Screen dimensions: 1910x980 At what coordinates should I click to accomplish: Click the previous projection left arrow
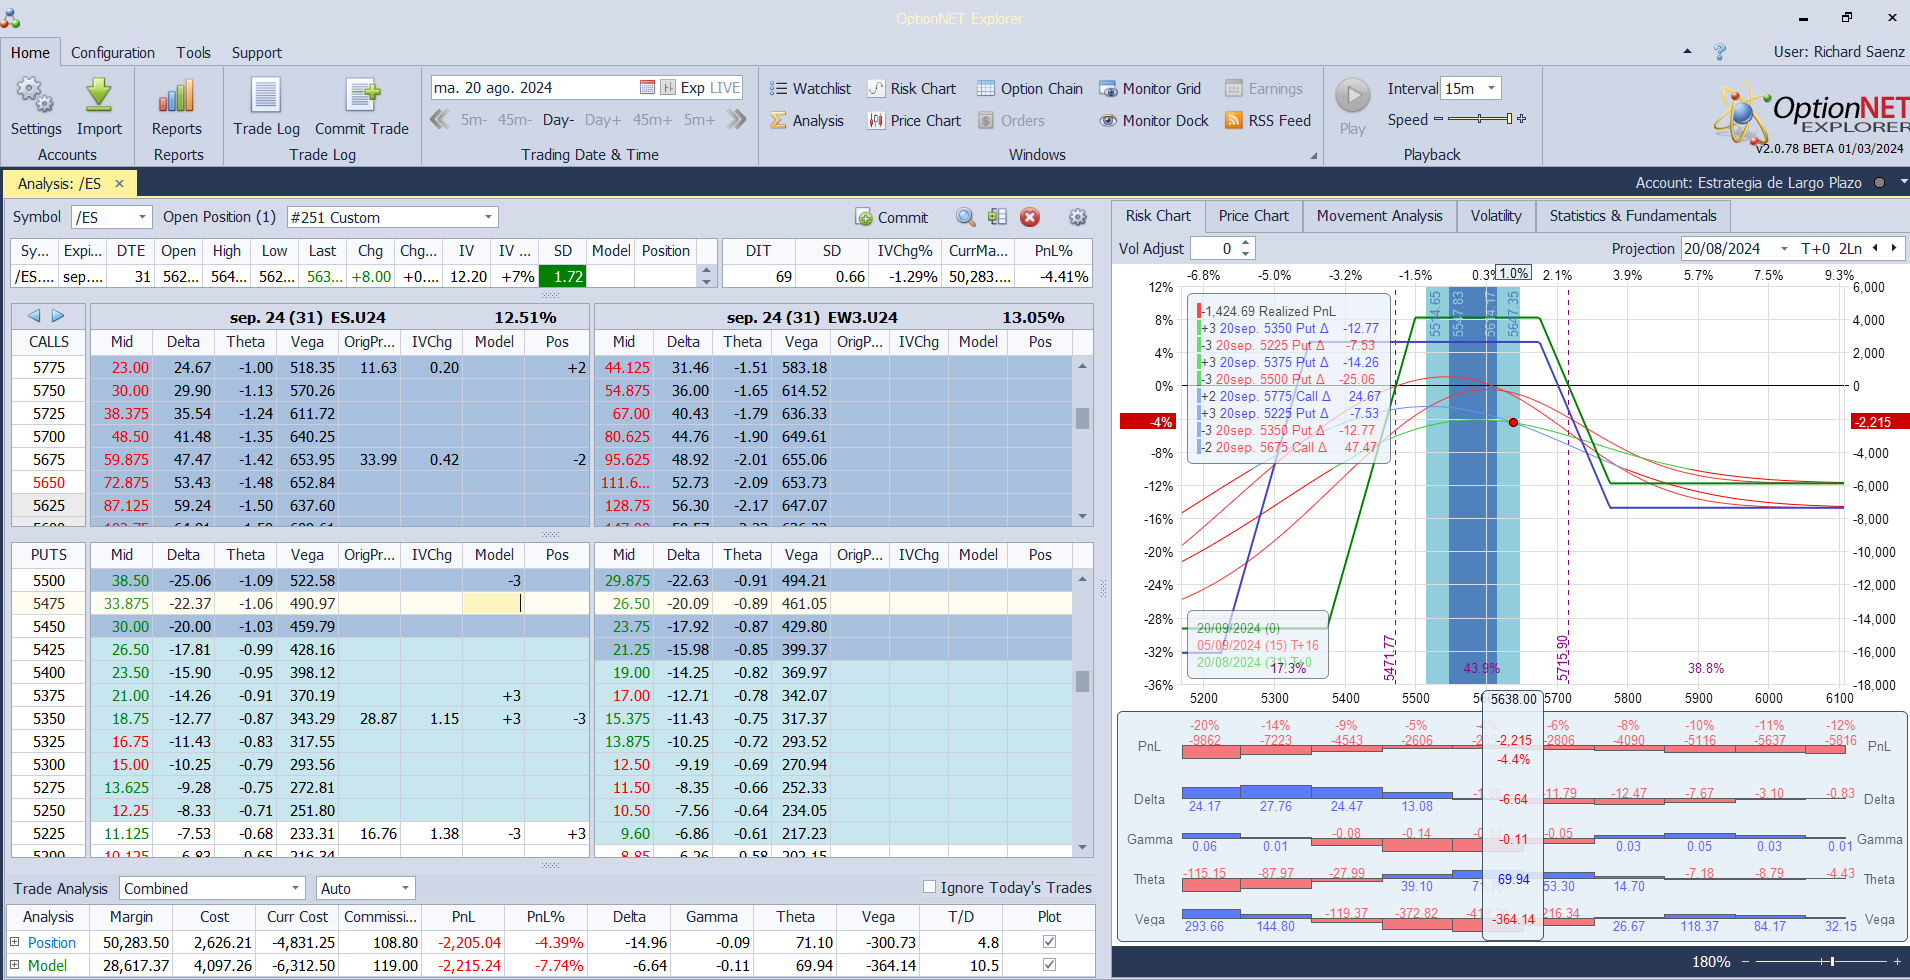(1875, 248)
